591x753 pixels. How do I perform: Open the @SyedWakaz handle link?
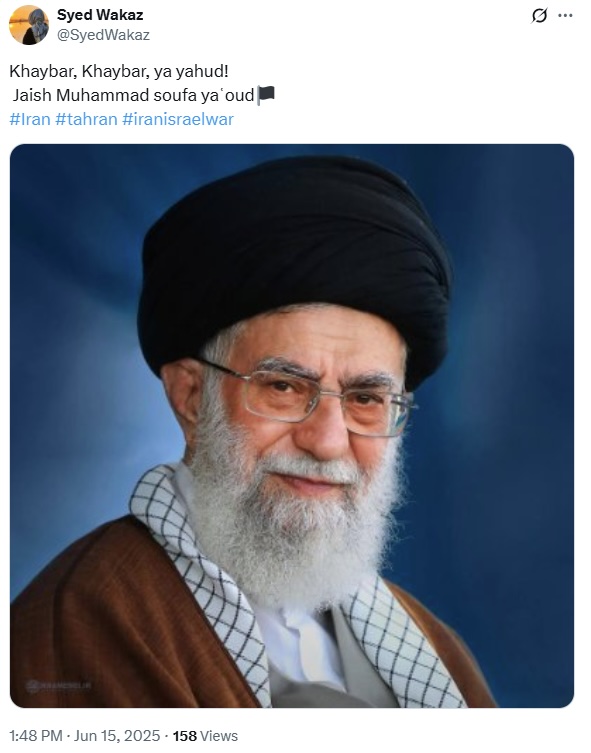tap(103, 35)
